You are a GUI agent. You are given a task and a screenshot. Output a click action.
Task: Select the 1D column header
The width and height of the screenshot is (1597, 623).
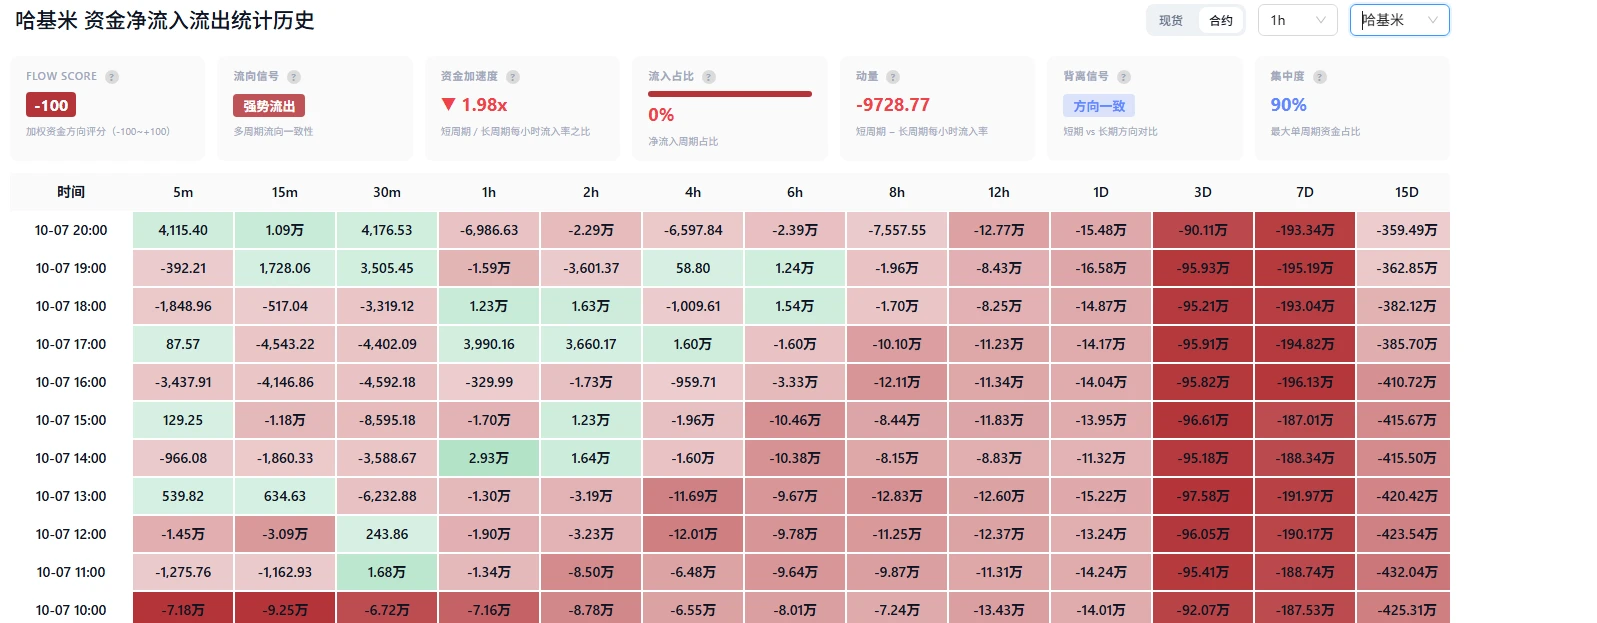(1101, 192)
